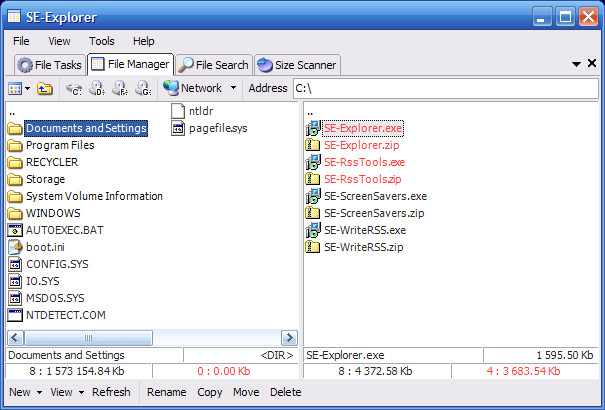
Task: Select the Storage folder icon
Action: 15,179
